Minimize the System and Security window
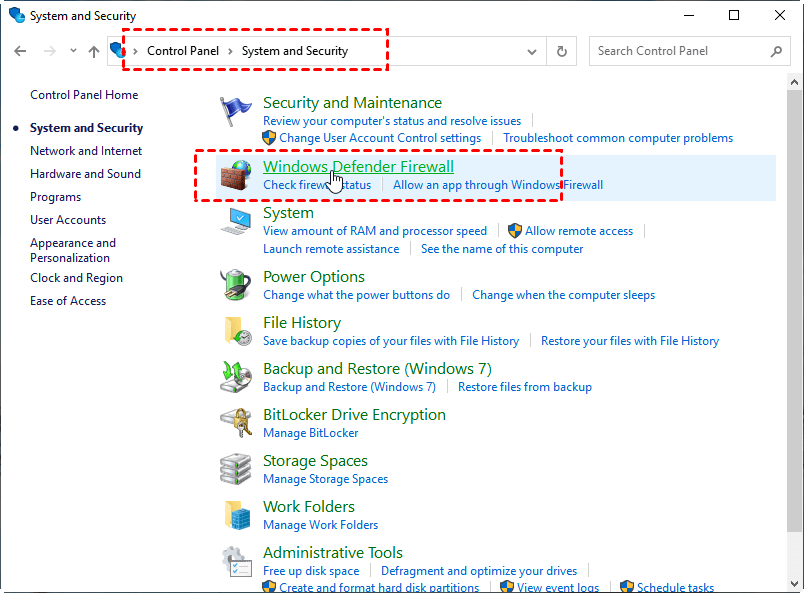This screenshot has height=593, width=804. [x=689, y=15]
